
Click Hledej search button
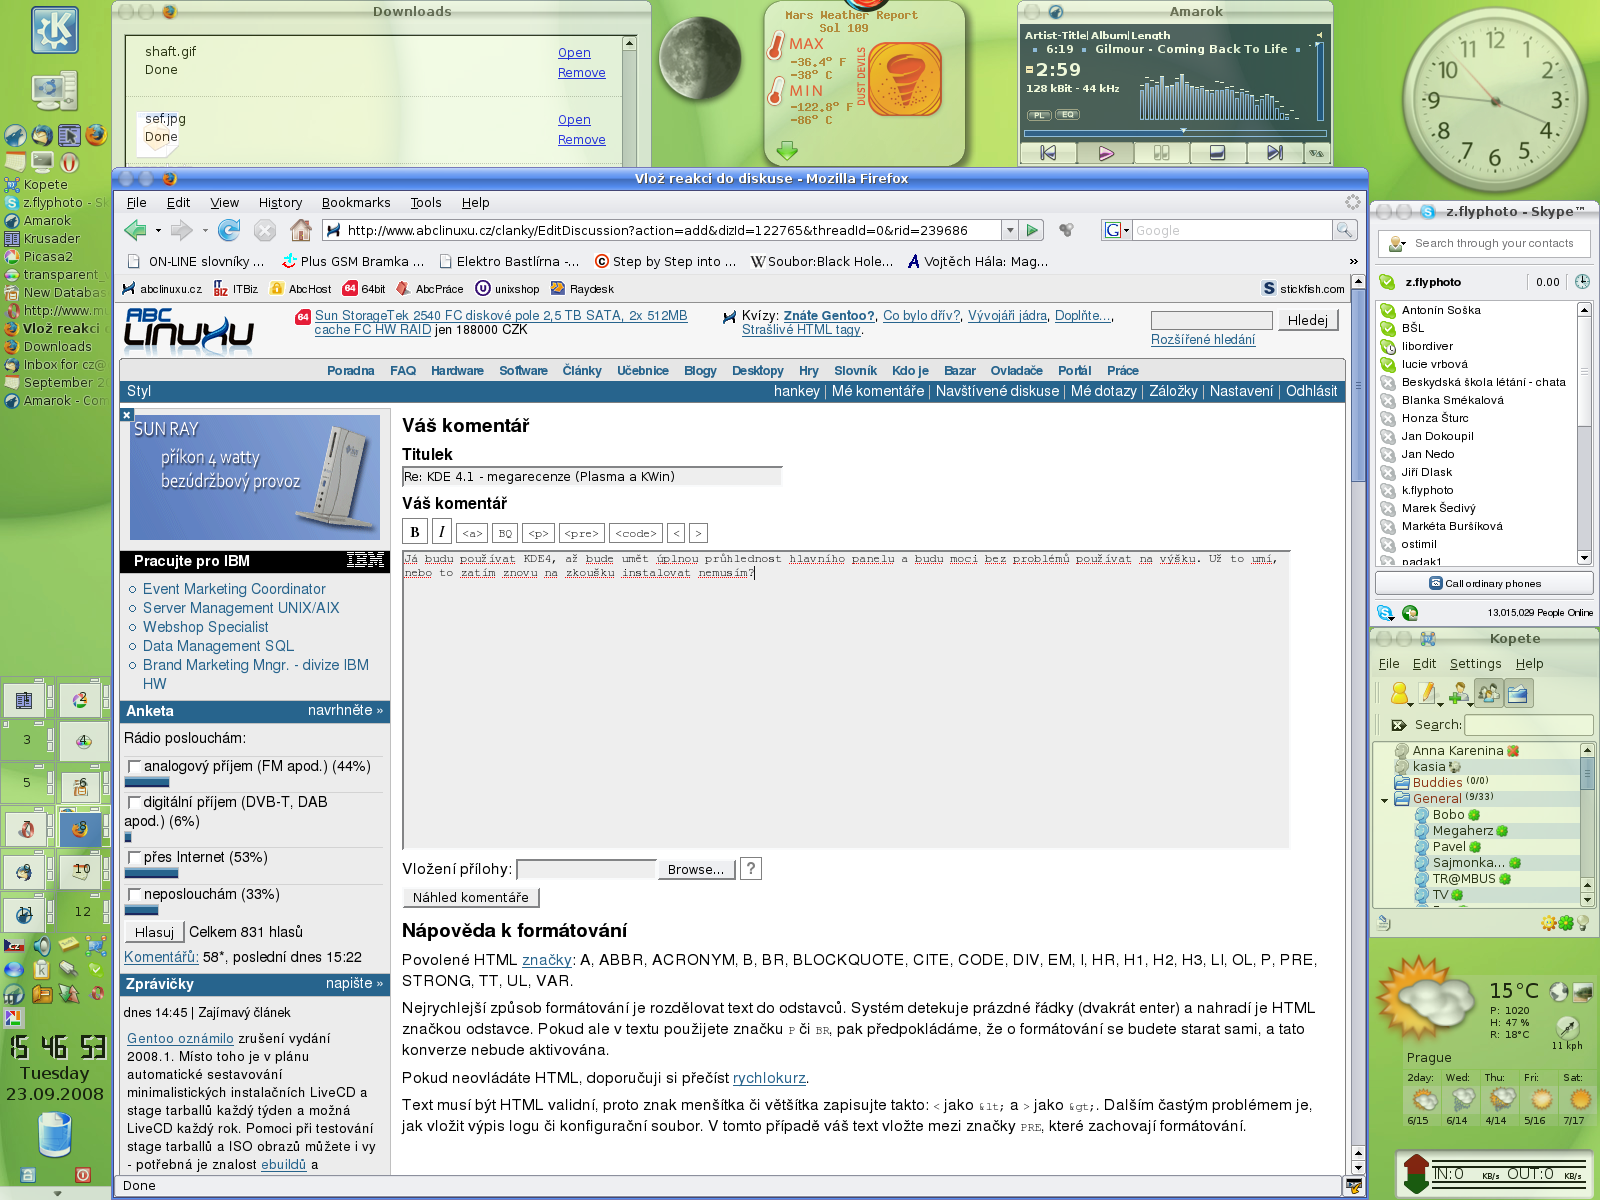1308,320
